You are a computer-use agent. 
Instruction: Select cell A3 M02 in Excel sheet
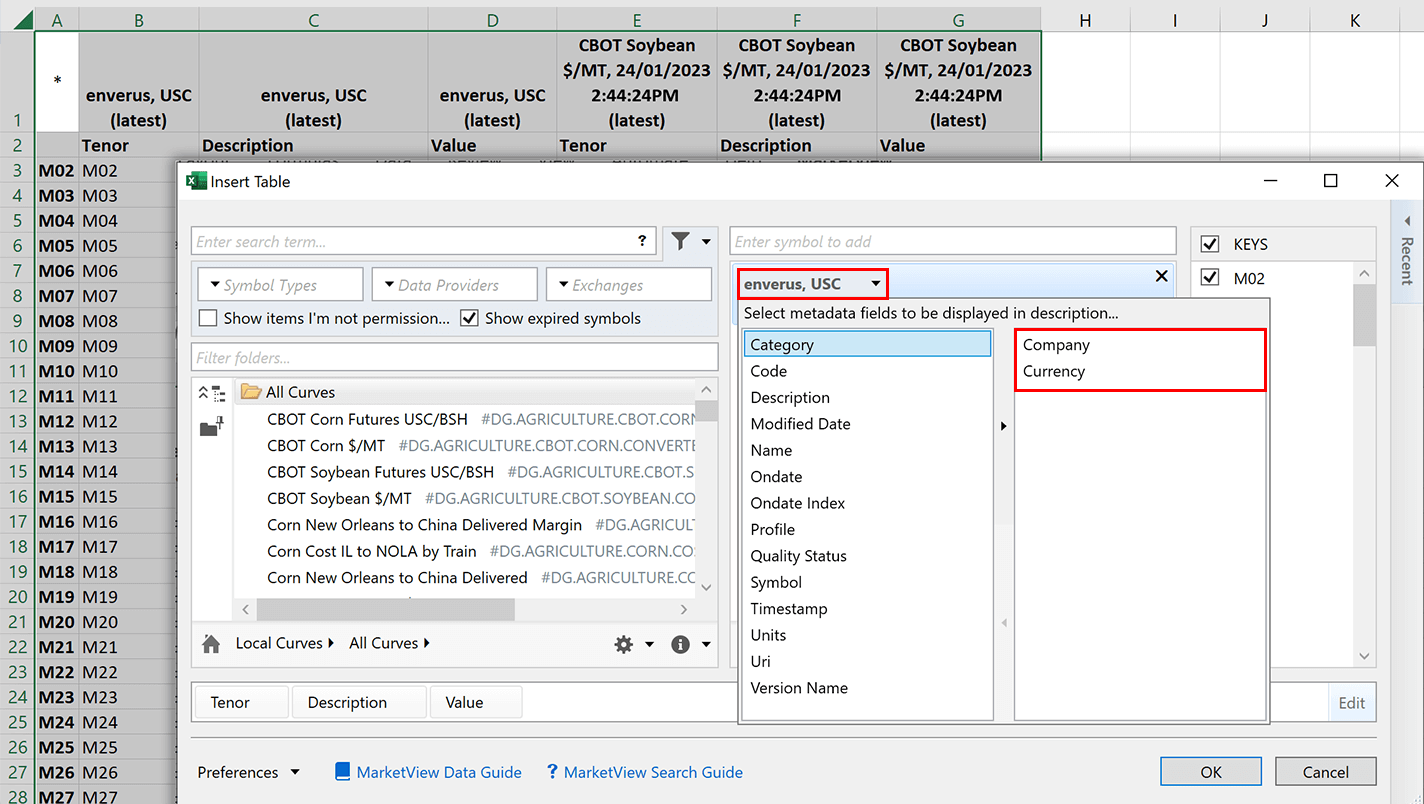click(x=57, y=170)
